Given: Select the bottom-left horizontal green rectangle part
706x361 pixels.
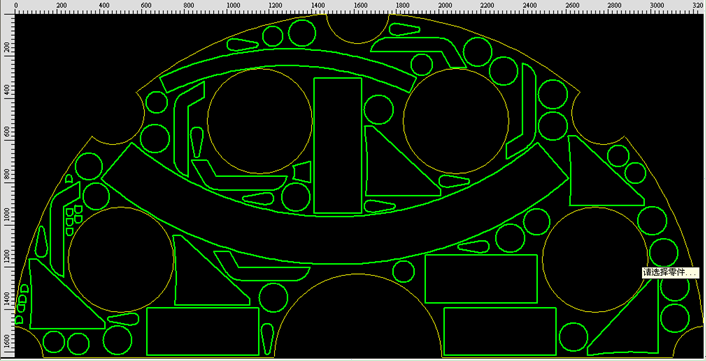Looking at the screenshot, I should pyautogui.click(x=203, y=332).
